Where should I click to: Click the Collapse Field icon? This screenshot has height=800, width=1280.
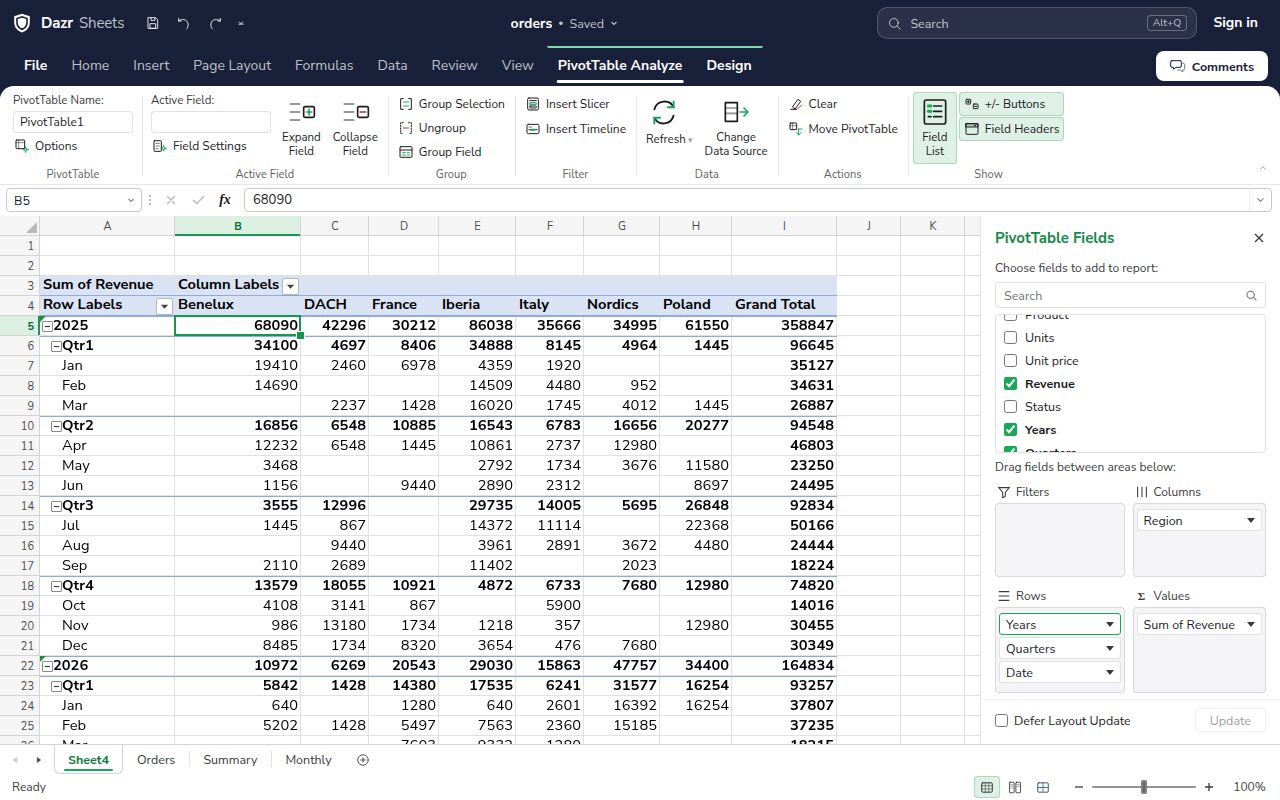[355, 112]
